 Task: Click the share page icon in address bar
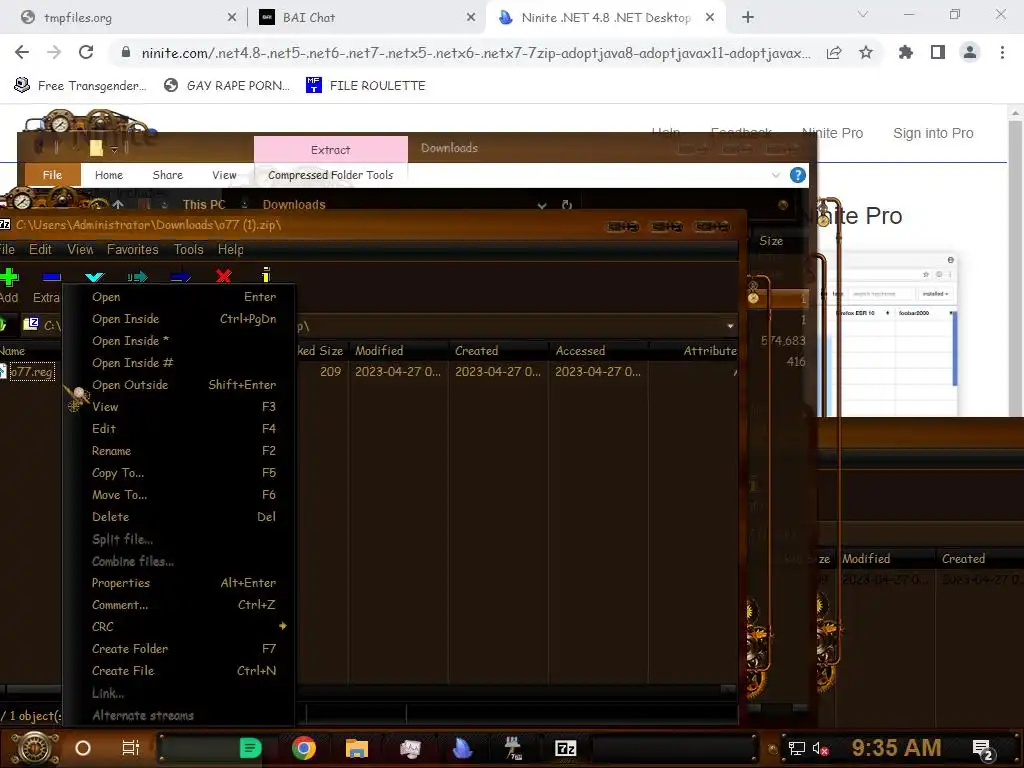click(x=833, y=53)
